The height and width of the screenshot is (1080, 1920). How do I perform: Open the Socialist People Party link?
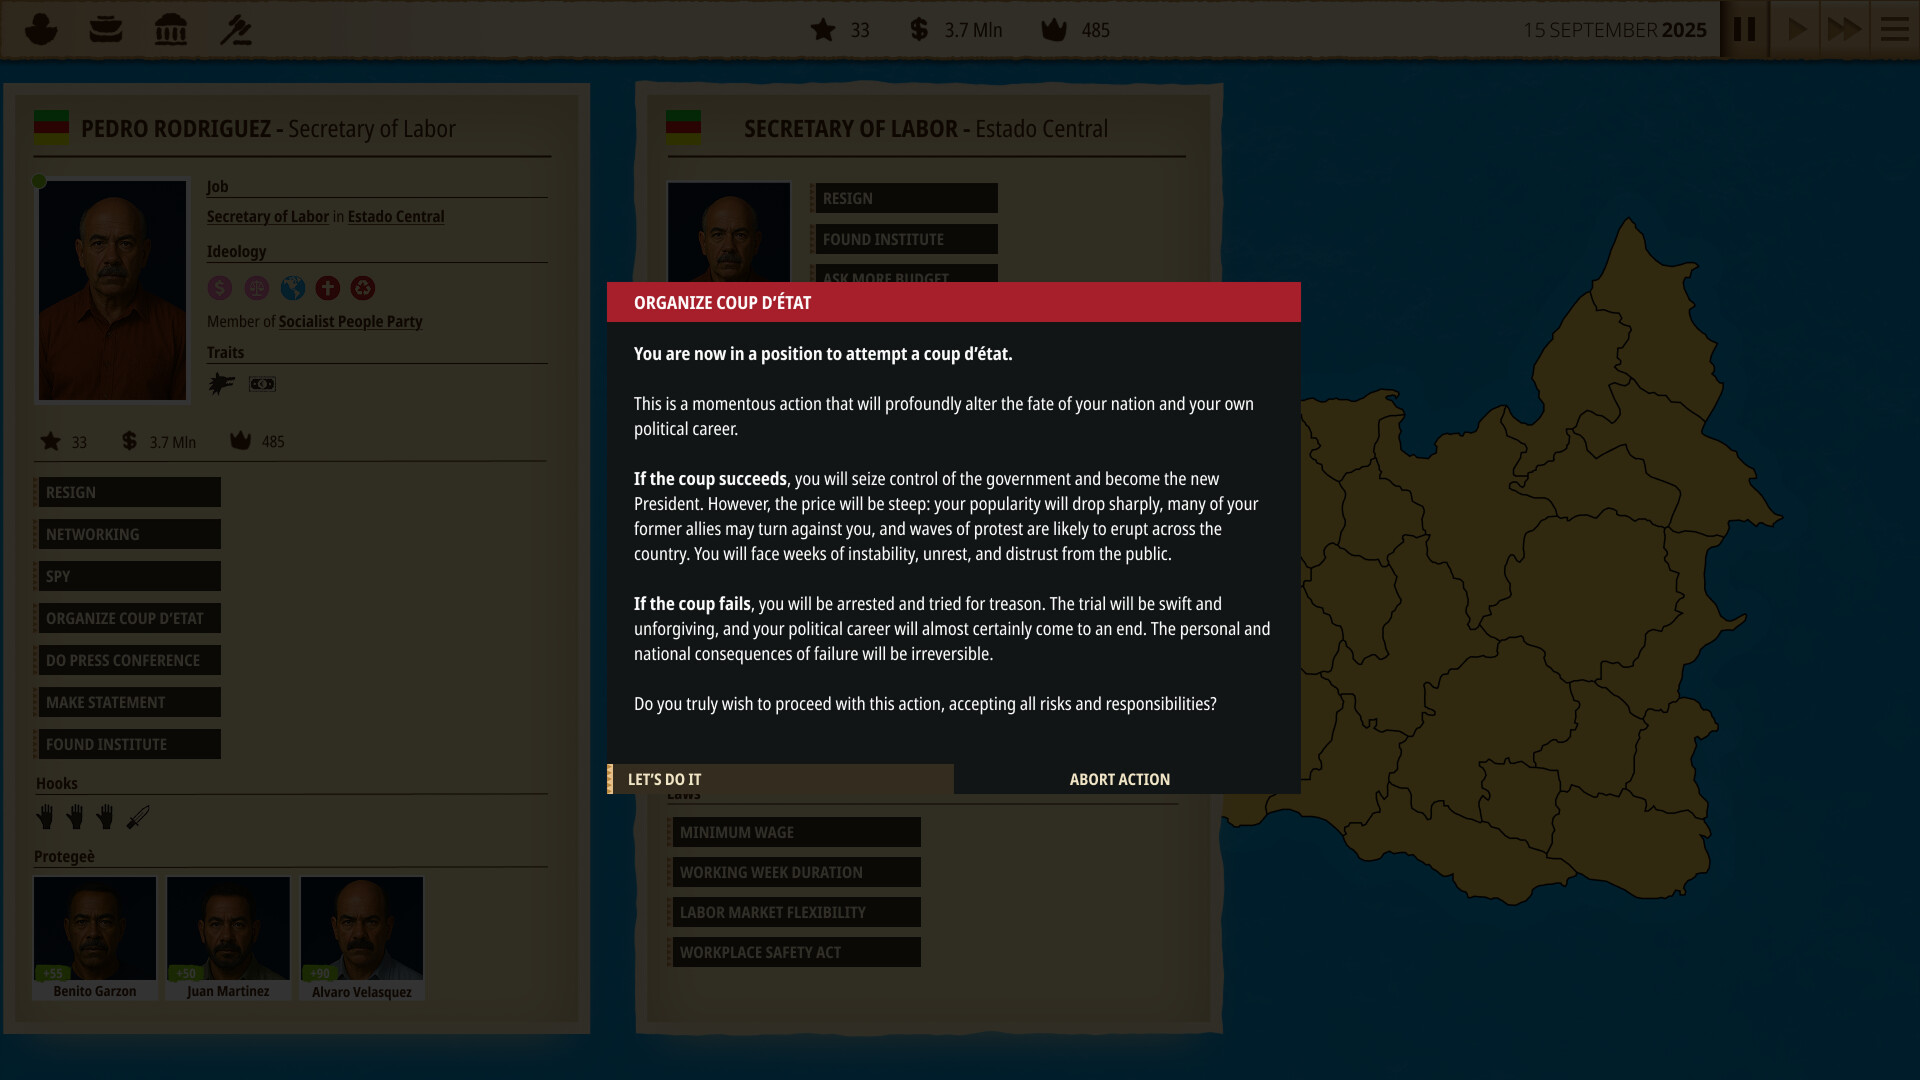(x=350, y=321)
